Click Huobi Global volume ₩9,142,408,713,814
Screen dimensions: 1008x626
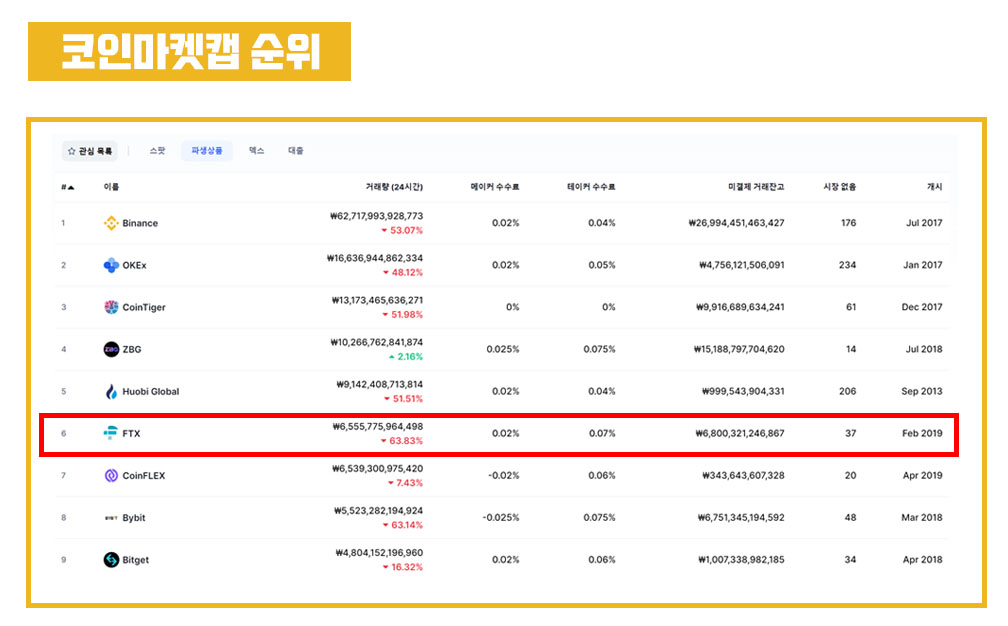pos(379,384)
